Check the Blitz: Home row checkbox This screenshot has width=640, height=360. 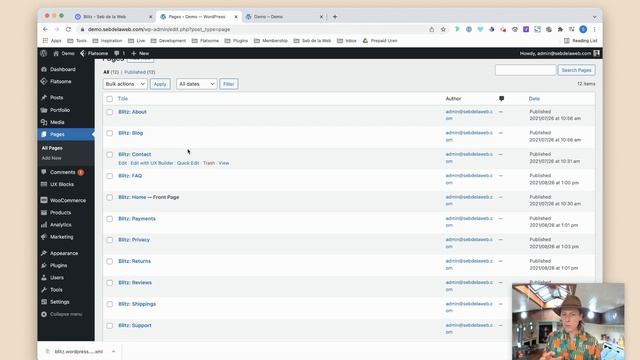coord(109,198)
